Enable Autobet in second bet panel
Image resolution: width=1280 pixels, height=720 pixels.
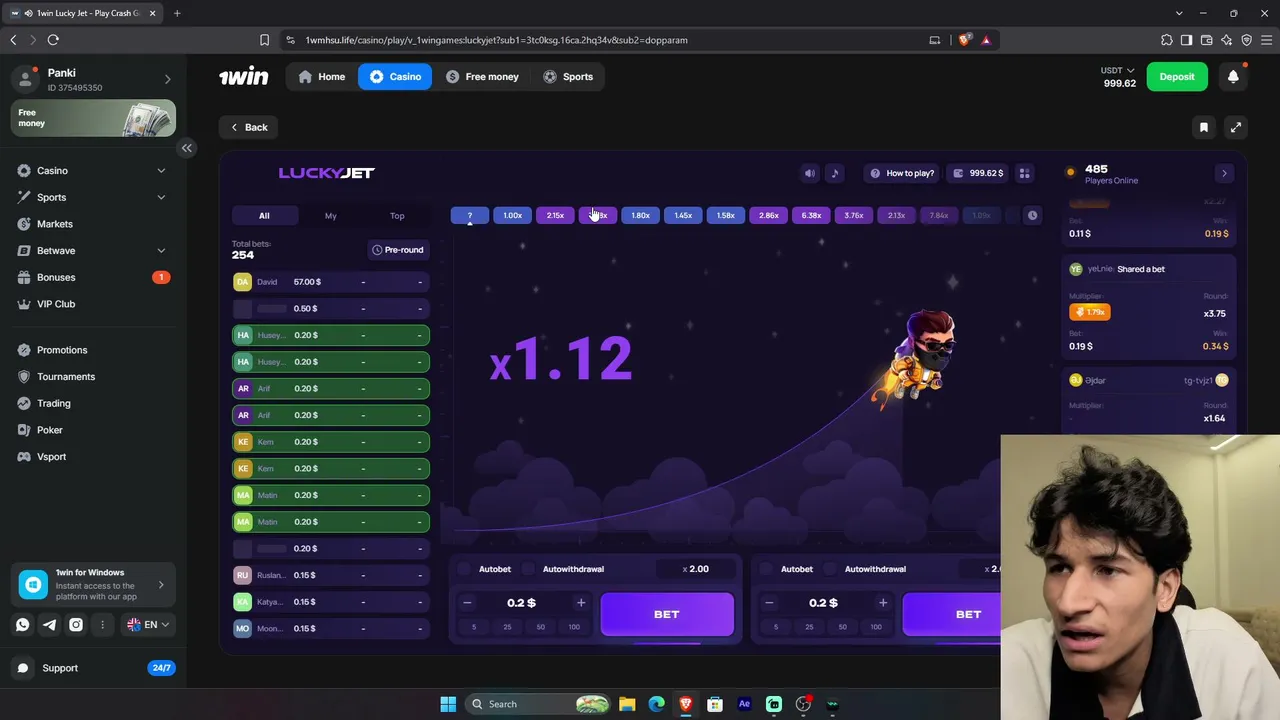(x=766, y=569)
